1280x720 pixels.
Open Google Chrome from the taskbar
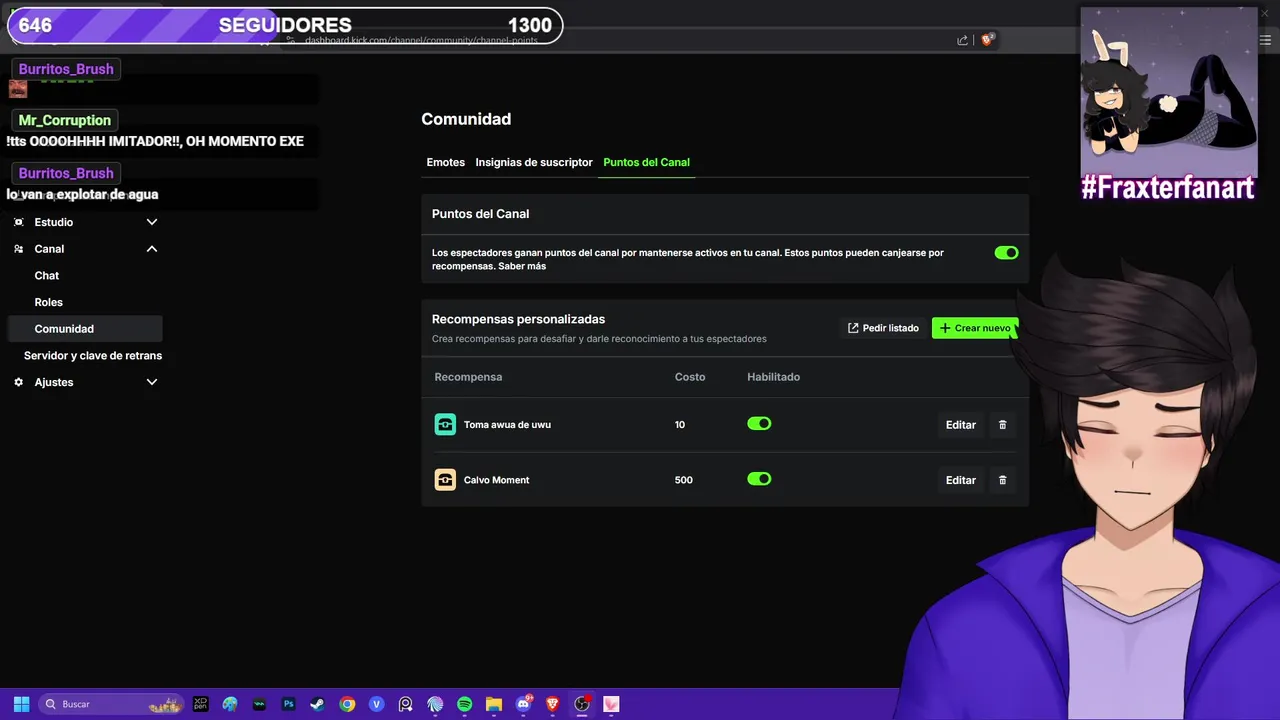tap(347, 704)
